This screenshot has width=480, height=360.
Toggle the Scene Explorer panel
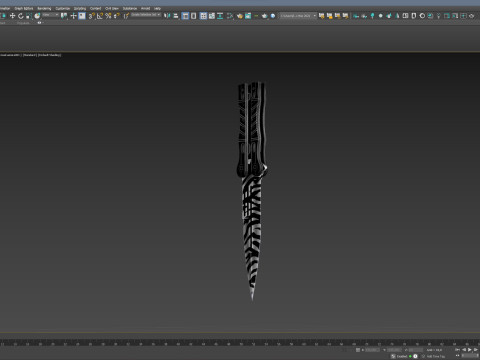(185, 16)
